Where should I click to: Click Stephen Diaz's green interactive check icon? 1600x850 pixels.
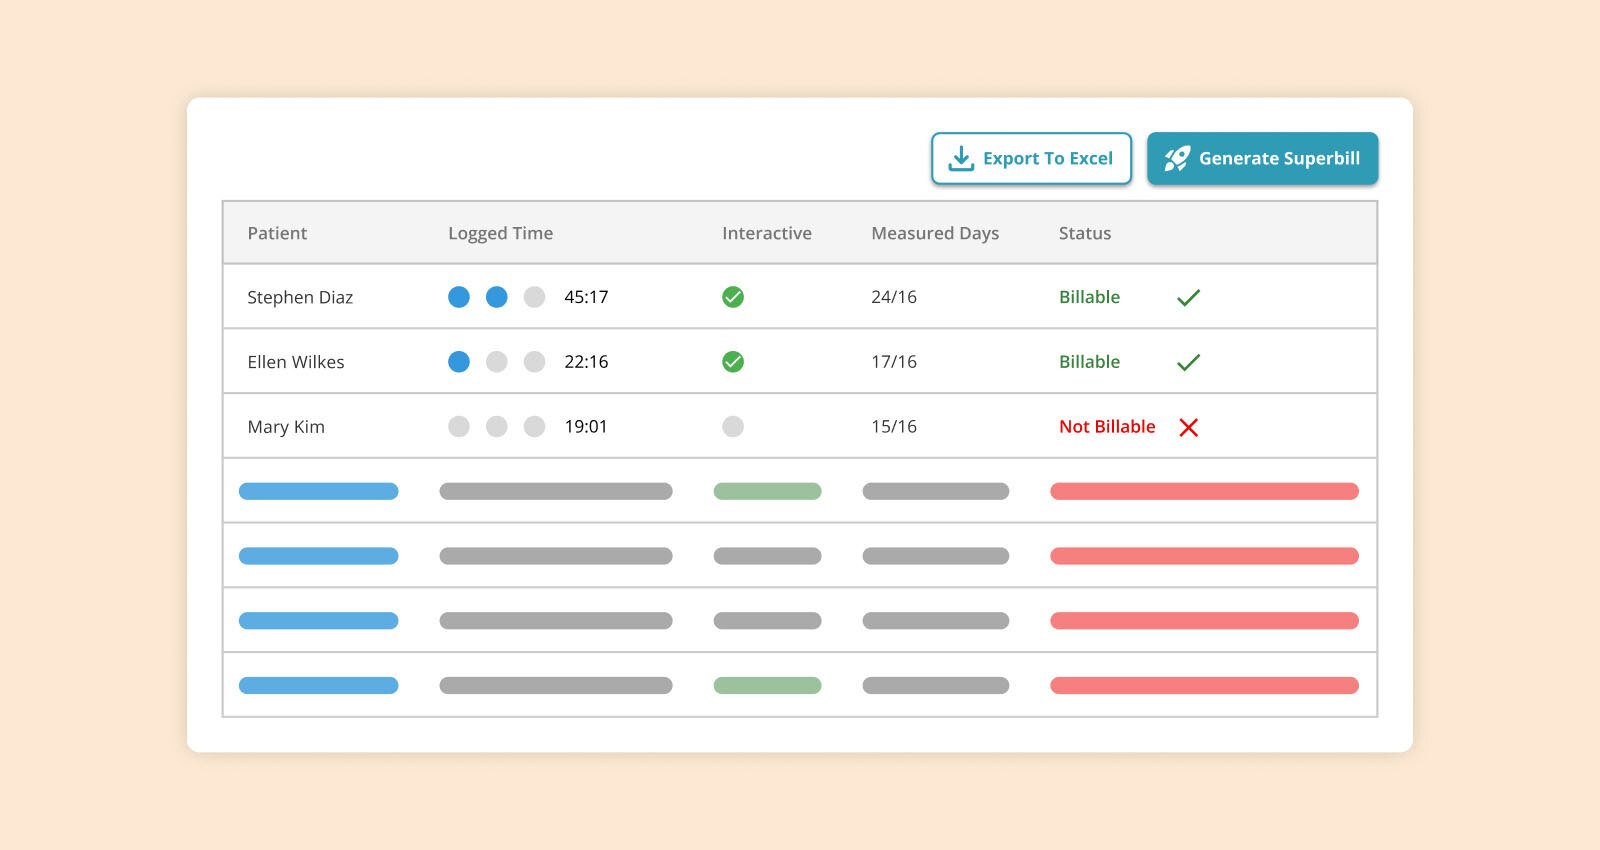click(733, 297)
